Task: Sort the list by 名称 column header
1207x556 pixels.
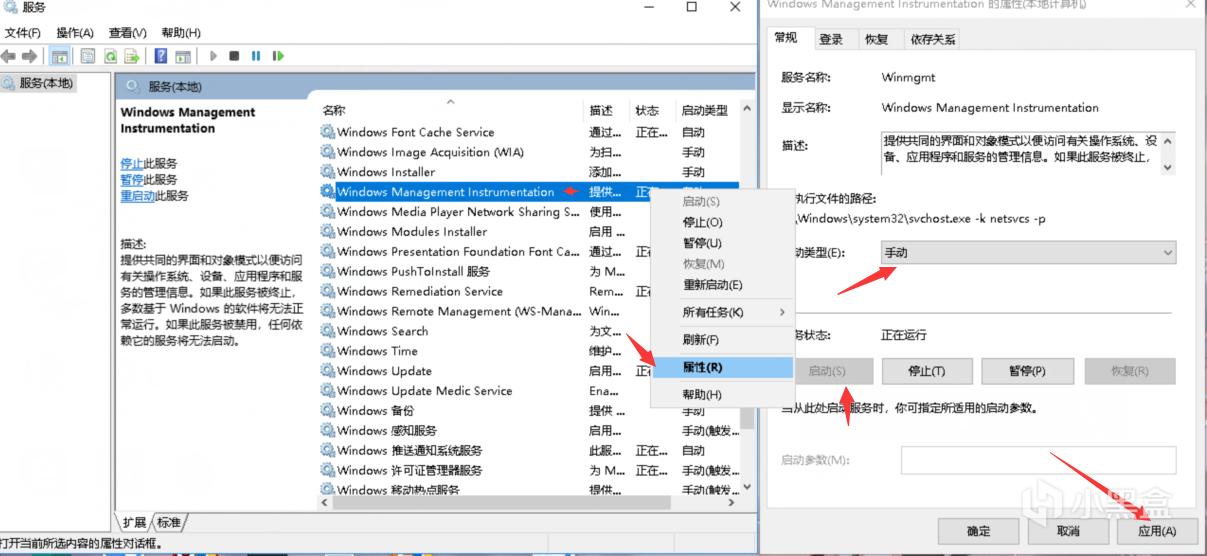Action: point(452,110)
